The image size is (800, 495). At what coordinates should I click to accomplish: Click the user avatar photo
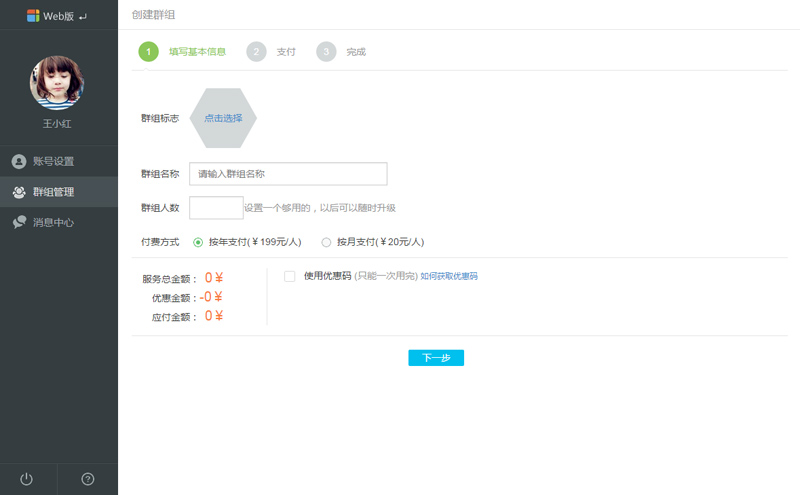tap(57, 82)
